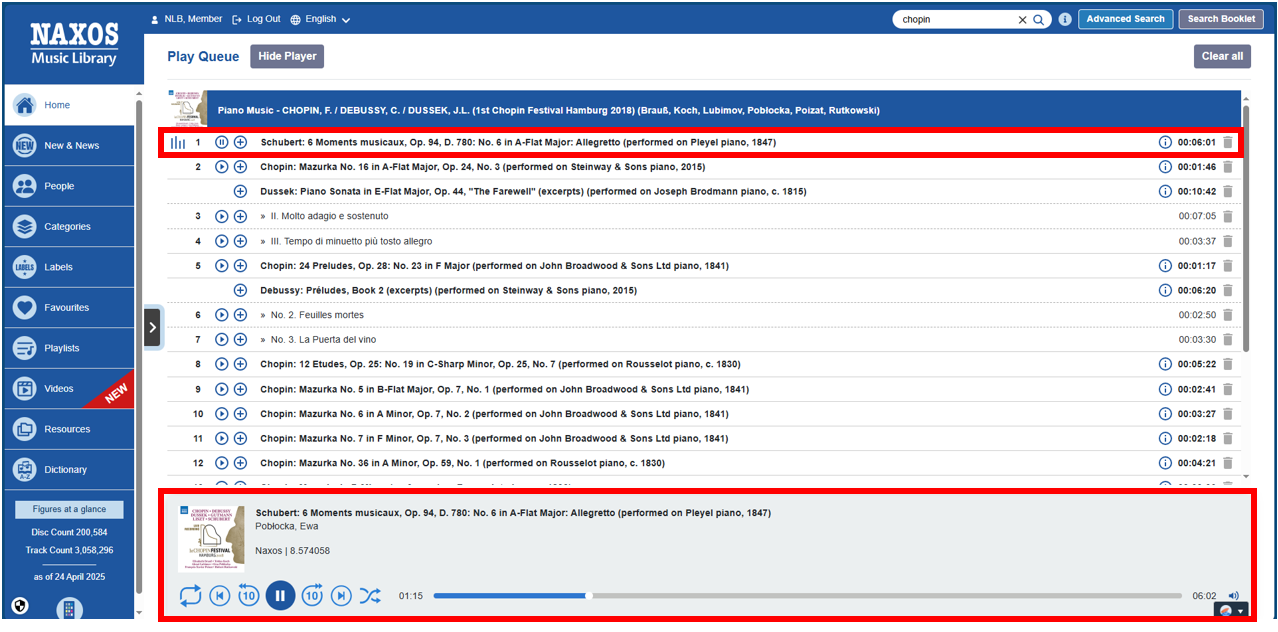
Task: Delete Molto adagio e sostenuto from queue
Action: 1228,216
